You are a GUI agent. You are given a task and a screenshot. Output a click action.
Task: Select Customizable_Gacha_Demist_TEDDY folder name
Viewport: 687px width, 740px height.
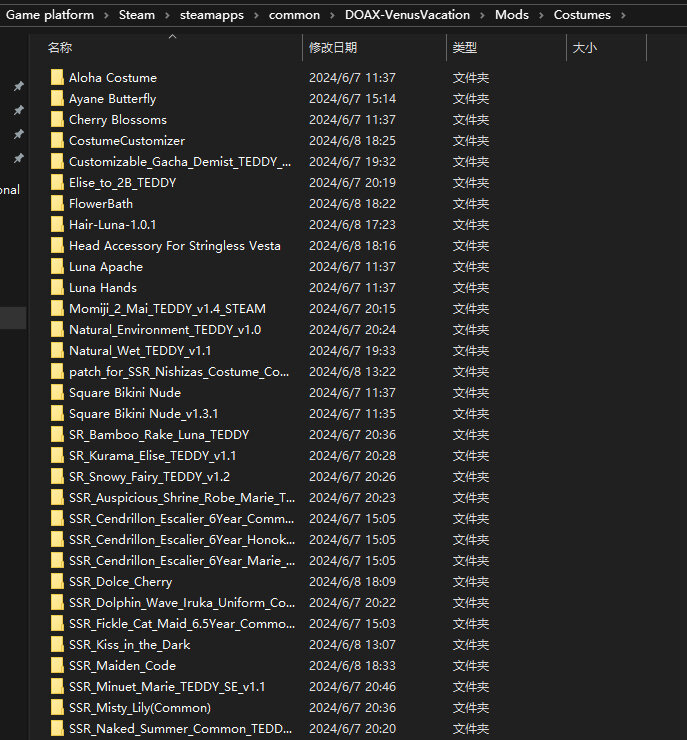click(180, 162)
